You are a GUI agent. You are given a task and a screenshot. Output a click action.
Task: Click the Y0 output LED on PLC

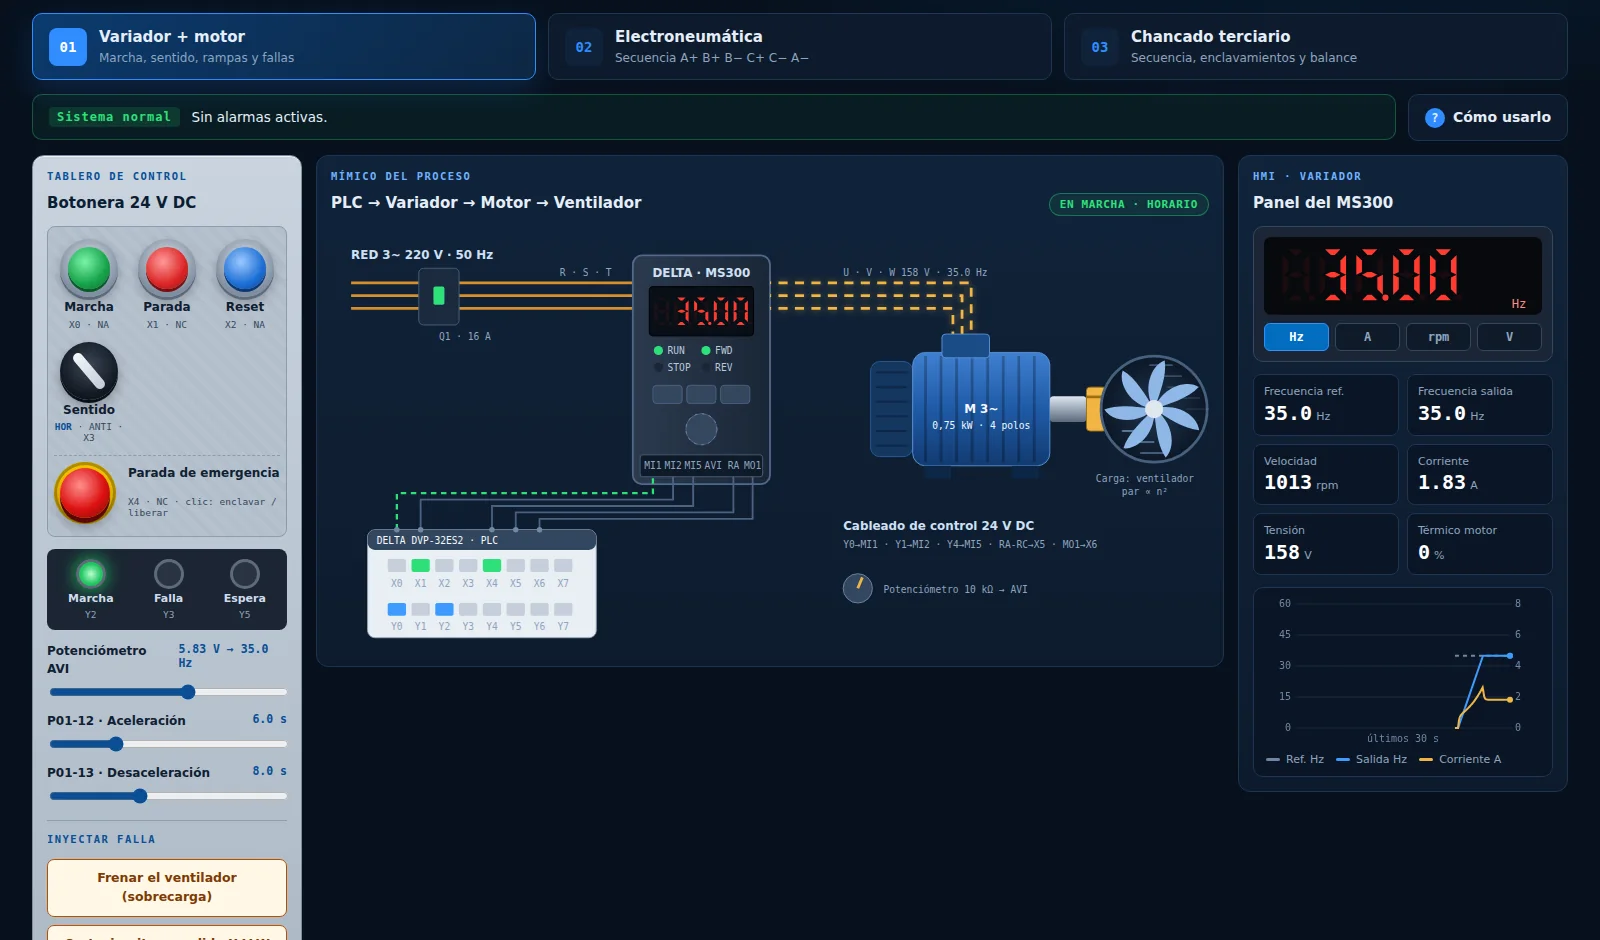(396, 609)
